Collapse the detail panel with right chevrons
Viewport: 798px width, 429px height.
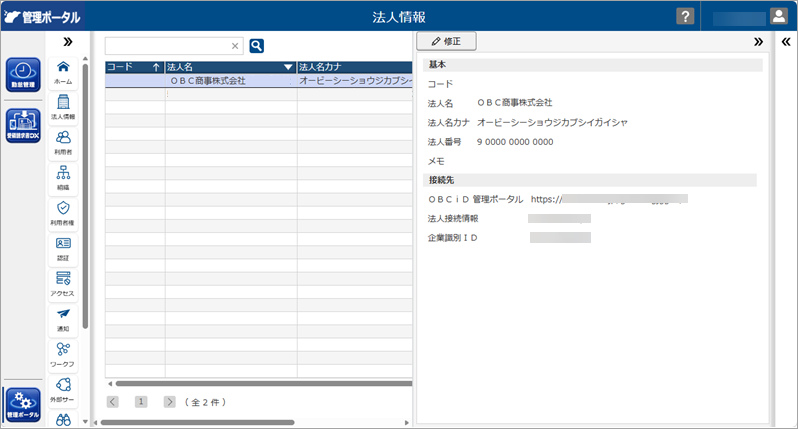(758, 42)
